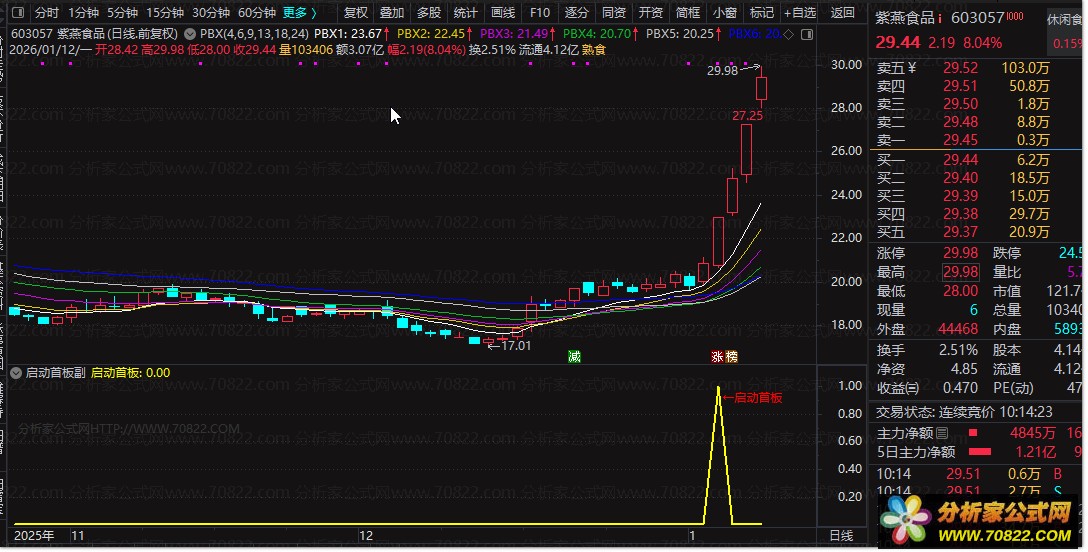Click the 涨 marker below the chart
Screen dimensions: 1088x552
717,356
